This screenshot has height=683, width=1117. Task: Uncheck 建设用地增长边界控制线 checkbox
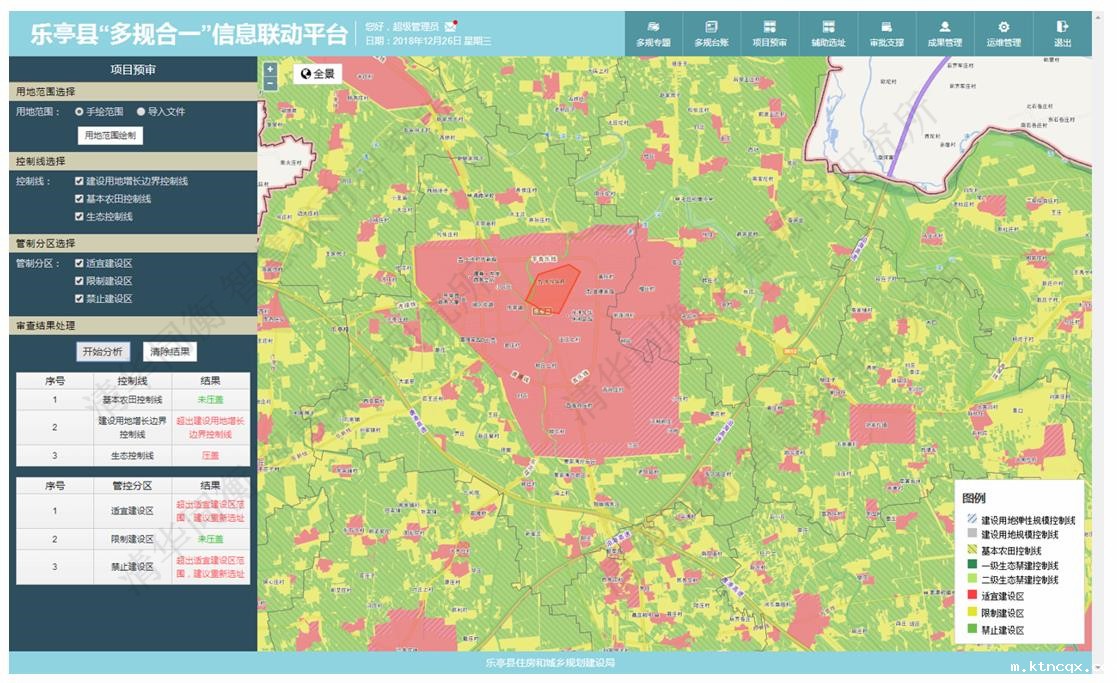click(79, 182)
